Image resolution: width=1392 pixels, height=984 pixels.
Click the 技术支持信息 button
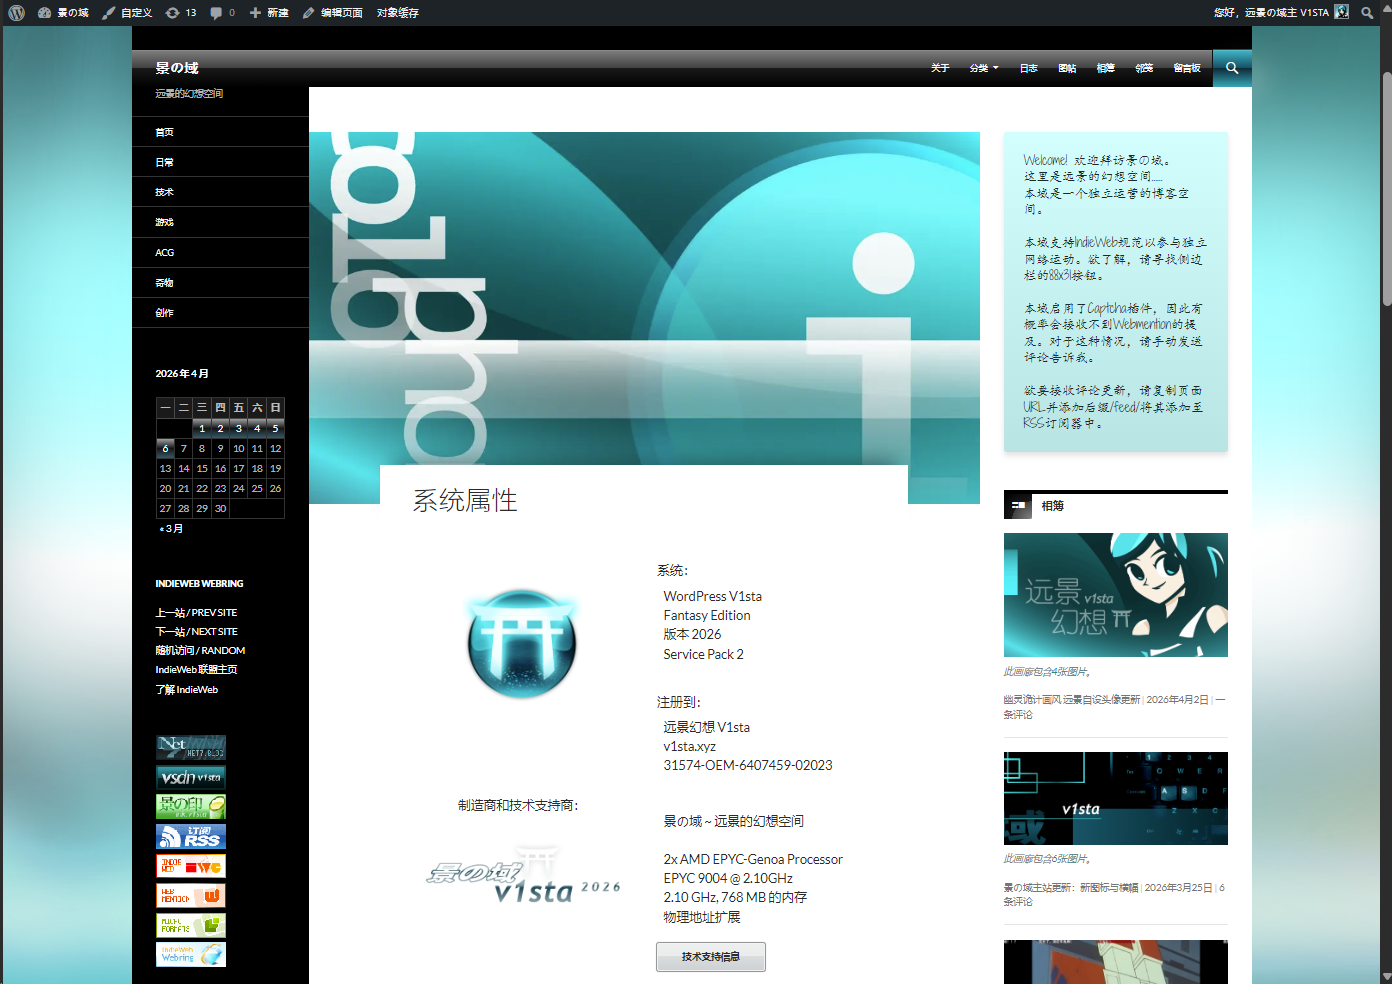point(711,957)
